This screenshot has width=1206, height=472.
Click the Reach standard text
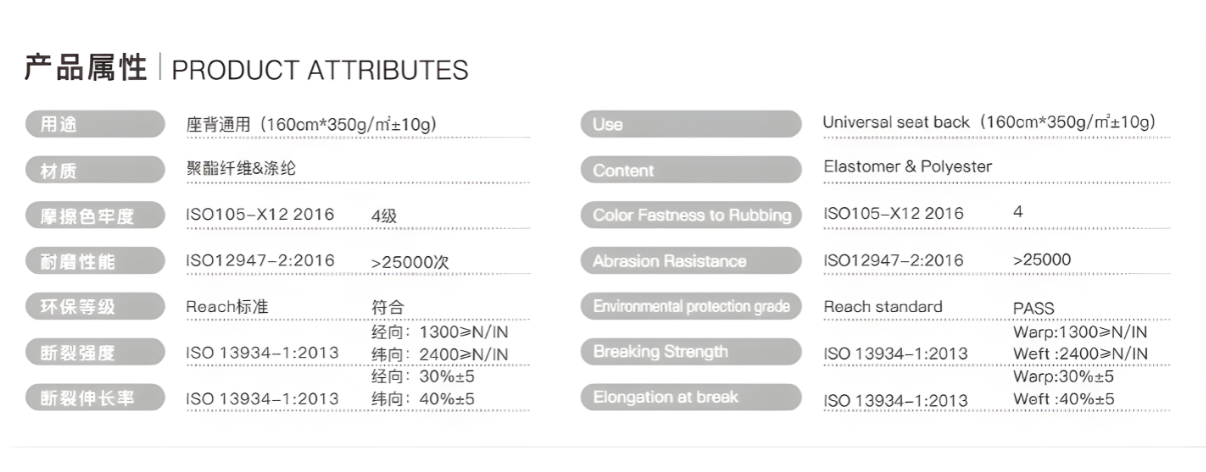[x=883, y=306]
